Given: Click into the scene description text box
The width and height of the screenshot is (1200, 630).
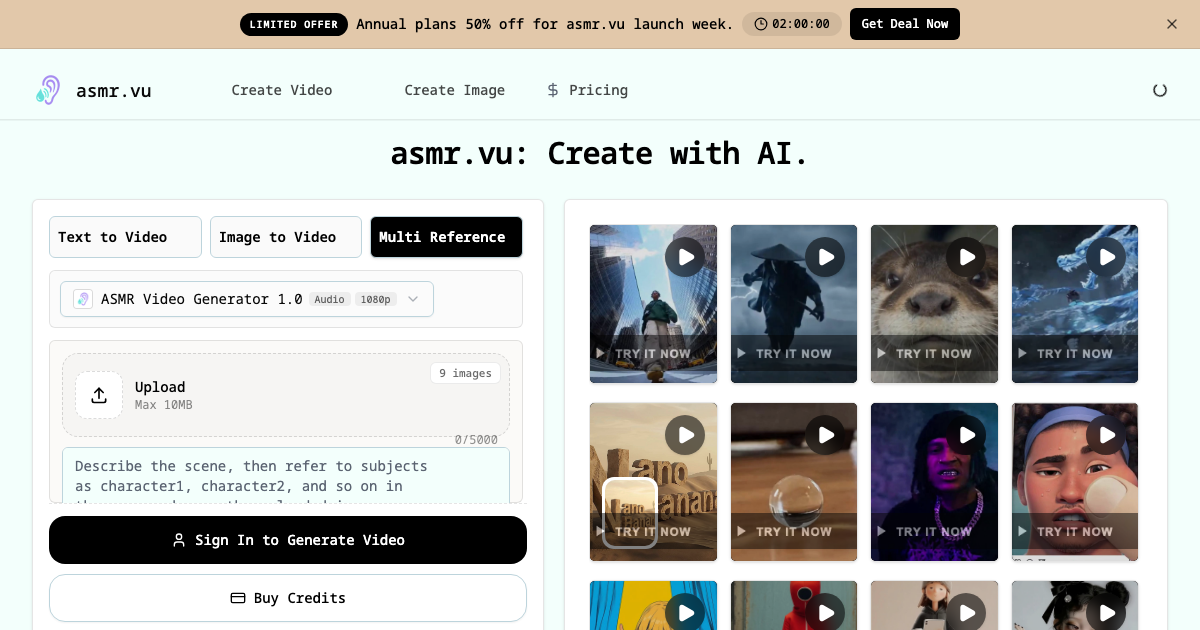Looking at the screenshot, I should click(286, 475).
